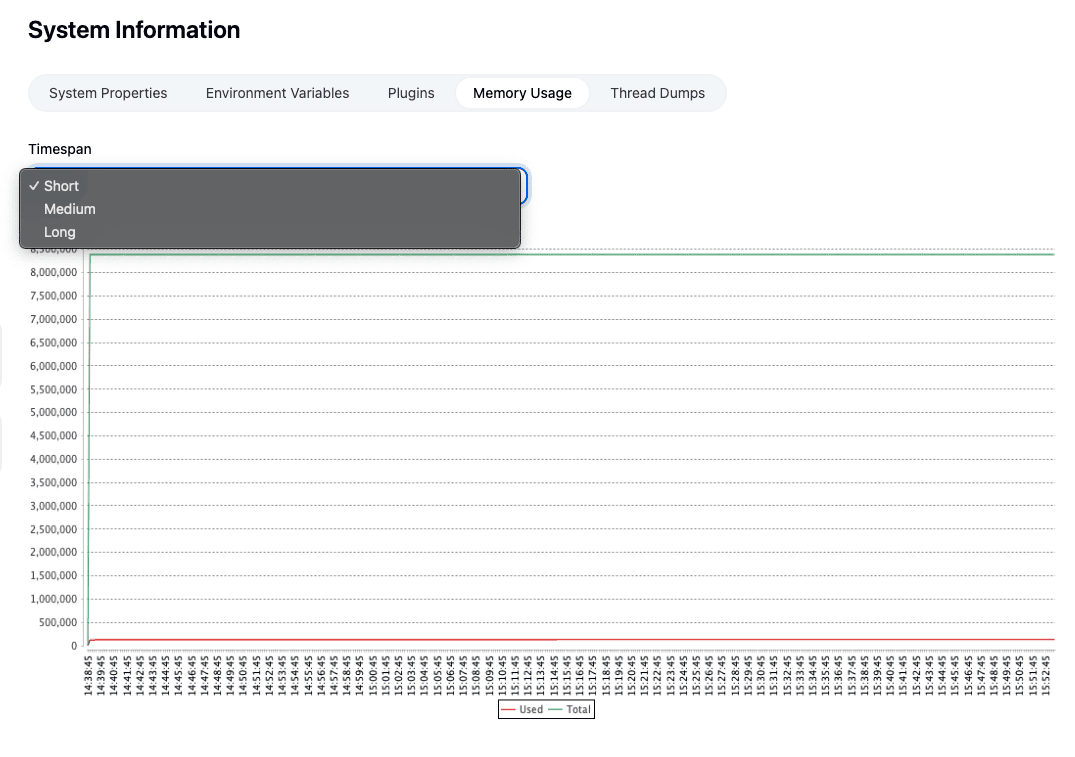Screen dimensions: 1075x757
Task: Toggle the Total series in the legend
Action: 578,709
